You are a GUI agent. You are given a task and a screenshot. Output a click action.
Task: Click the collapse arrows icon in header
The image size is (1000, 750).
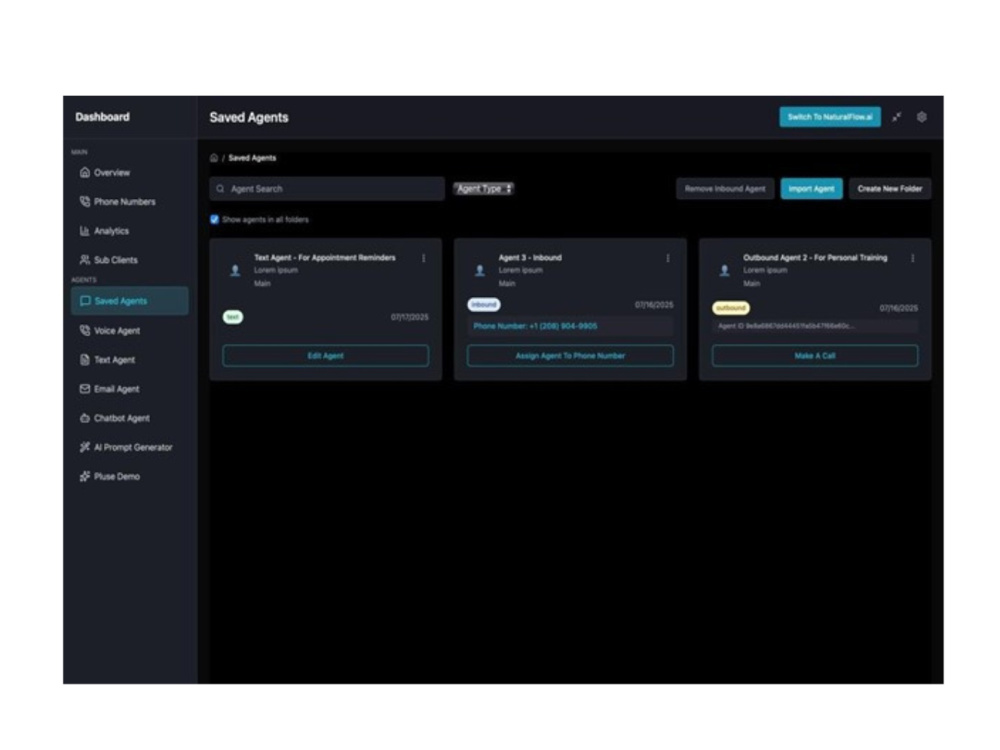[x=897, y=117]
